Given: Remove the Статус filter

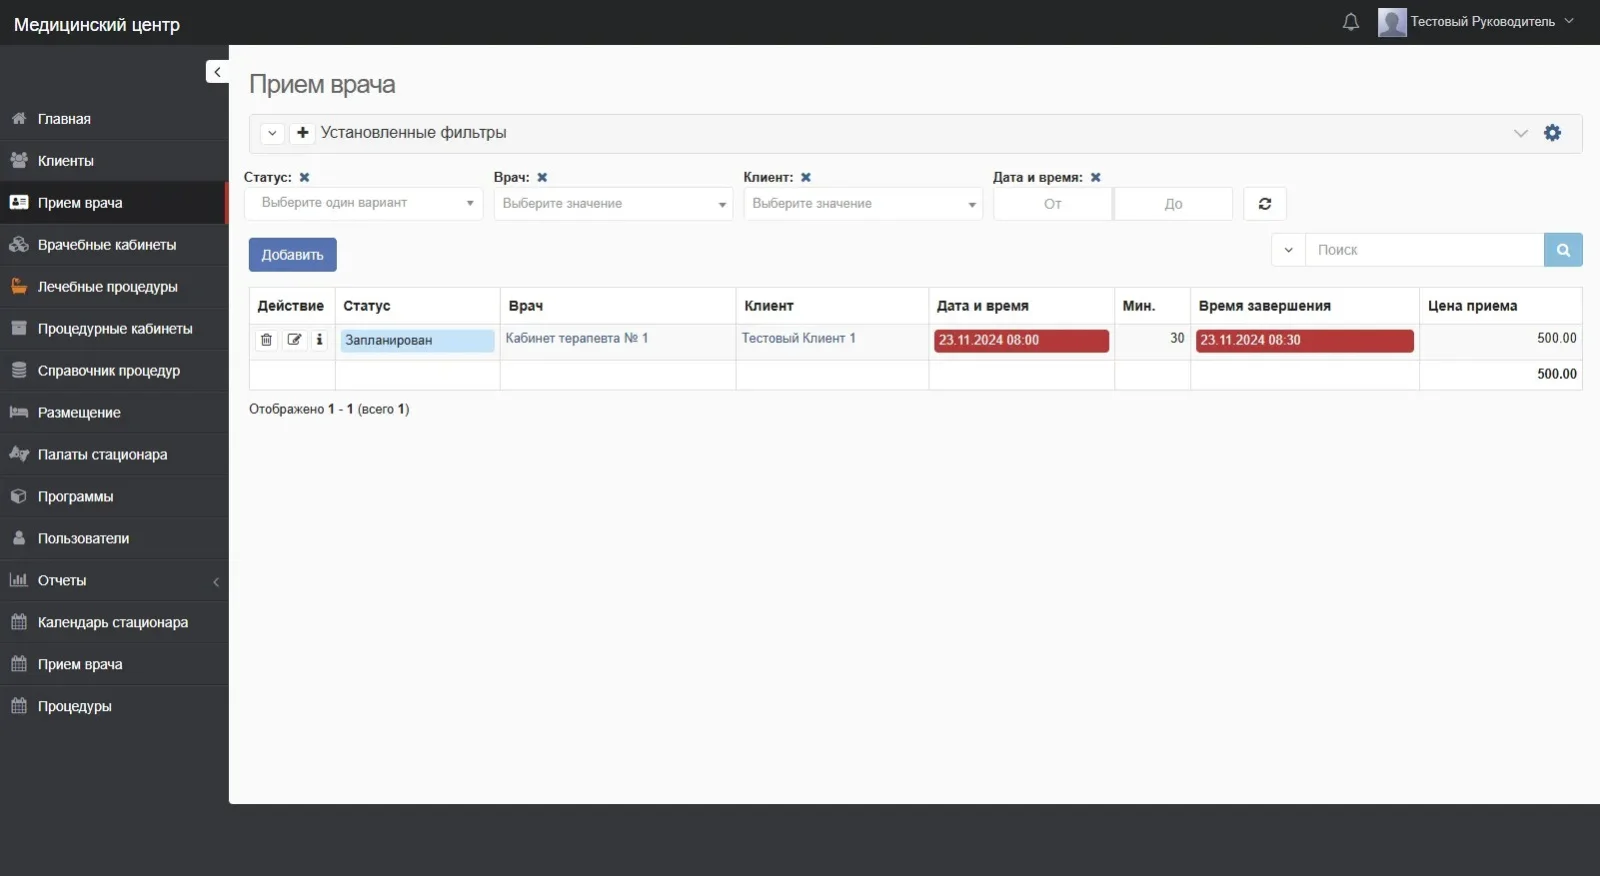Looking at the screenshot, I should 304,178.
